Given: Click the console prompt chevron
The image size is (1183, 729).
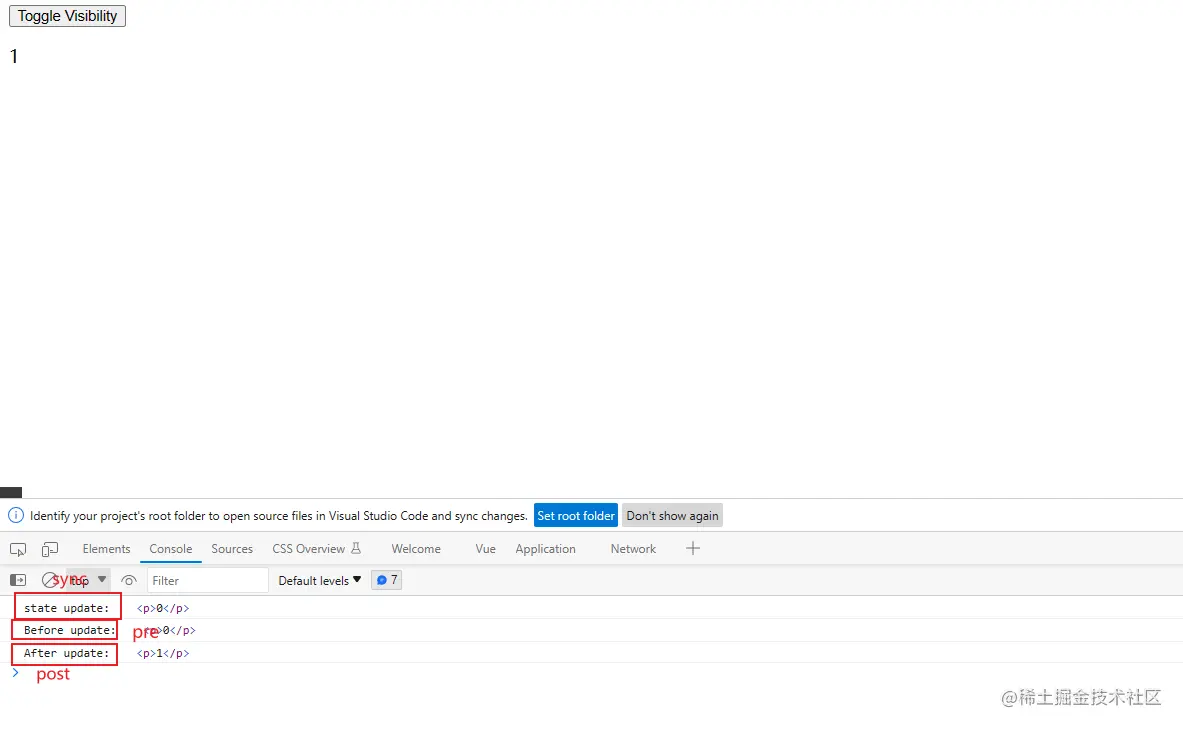Looking at the screenshot, I should (x=15, y=672).
